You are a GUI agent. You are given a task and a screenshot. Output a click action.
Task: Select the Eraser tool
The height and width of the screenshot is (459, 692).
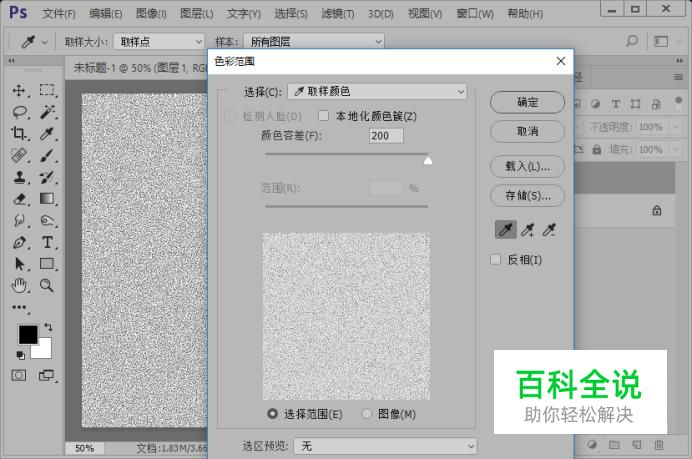19,199
